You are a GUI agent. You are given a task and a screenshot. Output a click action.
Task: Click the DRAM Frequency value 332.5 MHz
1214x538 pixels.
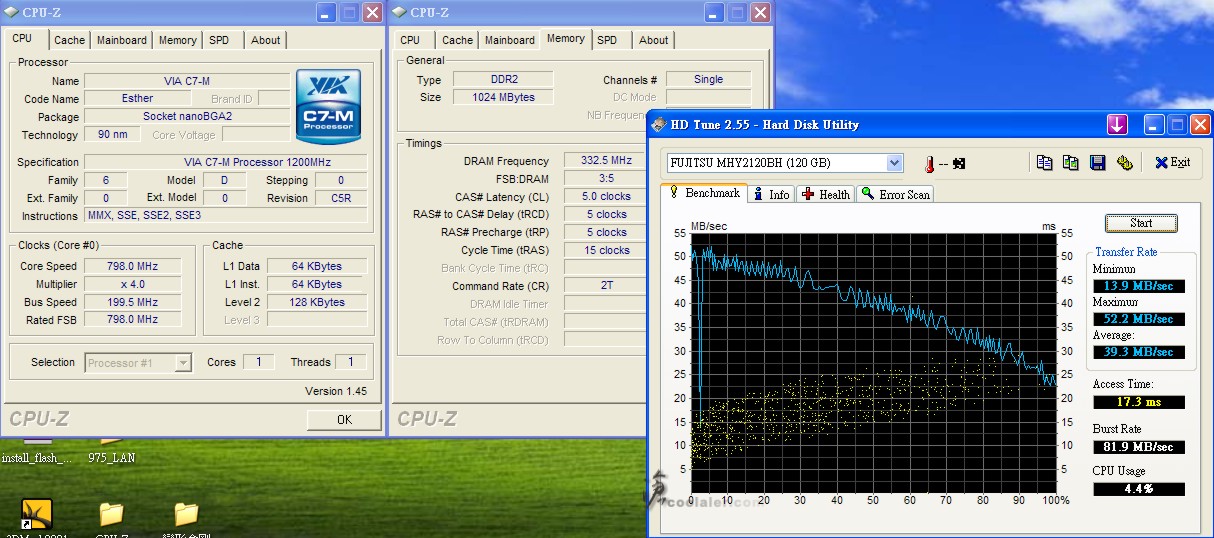606,160
